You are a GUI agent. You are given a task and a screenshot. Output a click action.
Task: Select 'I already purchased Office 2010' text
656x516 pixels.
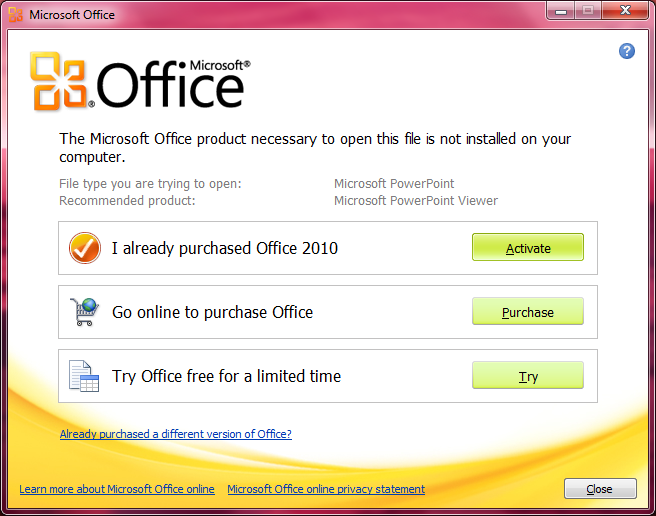point(225,248)
